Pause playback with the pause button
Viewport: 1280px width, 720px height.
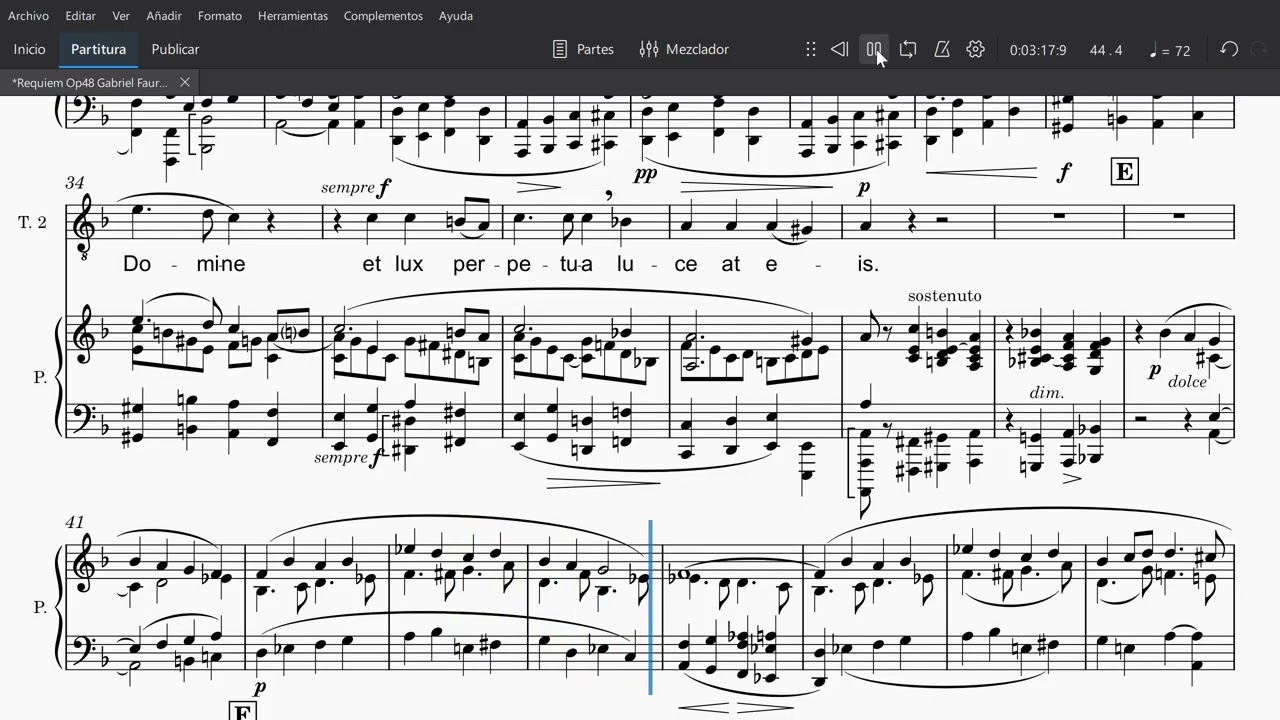click(x=874, y=49)
